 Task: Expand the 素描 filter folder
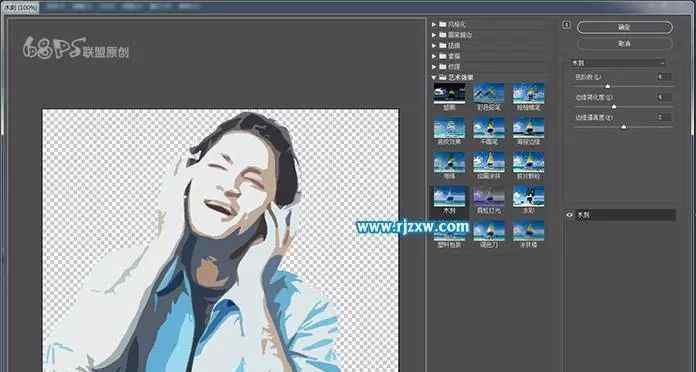pos(435,56)
